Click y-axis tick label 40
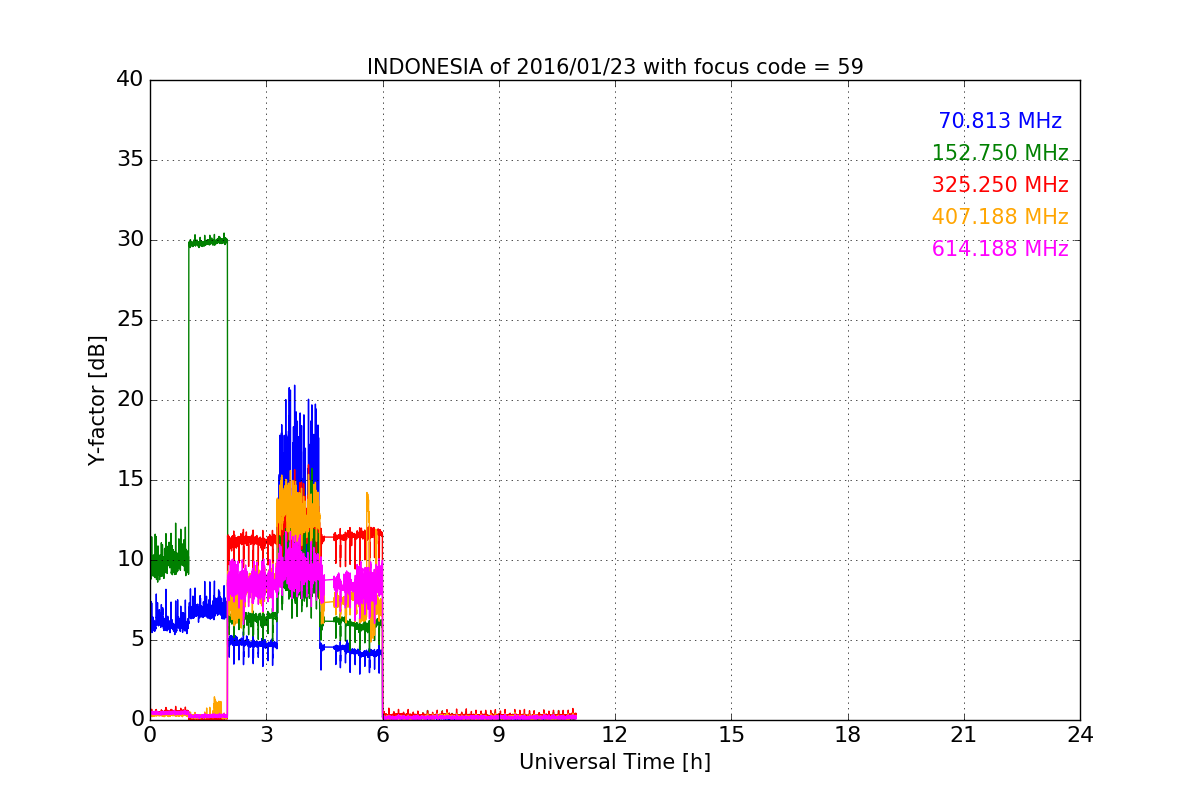 click(130, 79)
